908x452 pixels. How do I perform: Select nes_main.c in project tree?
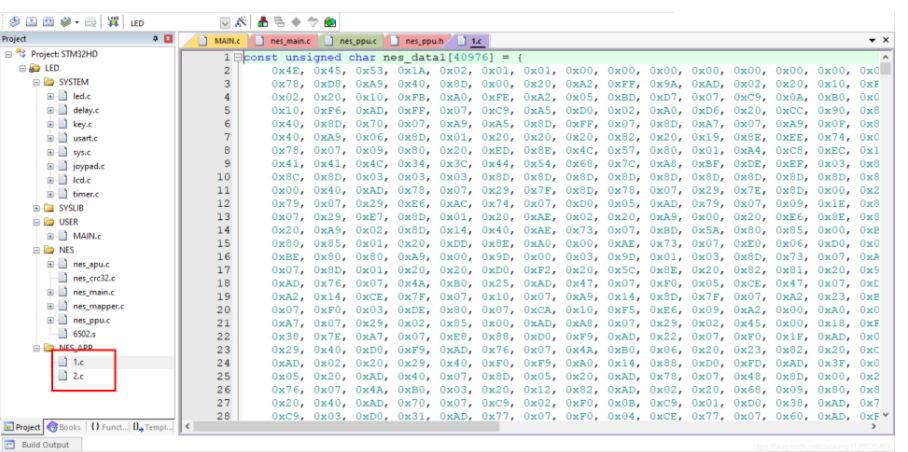click(94, 292)
